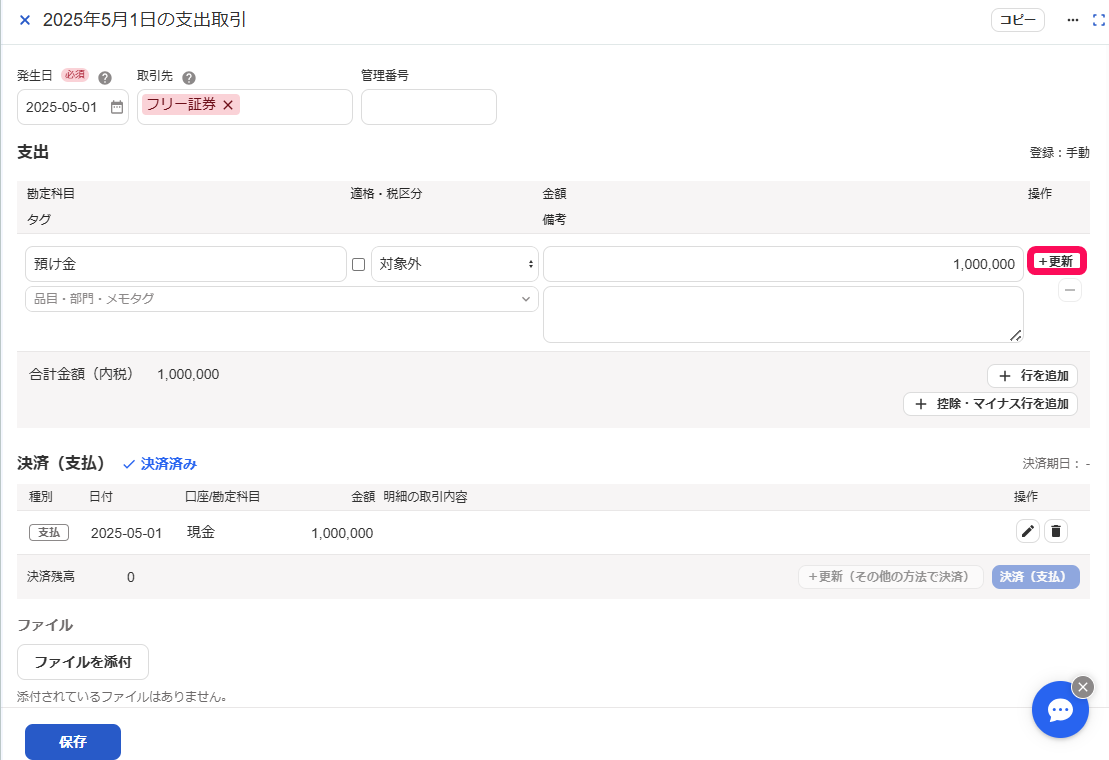Image resolution: width=1109 pixels, height=760 pixels.
Task: Close the expense transaction panel with X
Action: point(25,20)
